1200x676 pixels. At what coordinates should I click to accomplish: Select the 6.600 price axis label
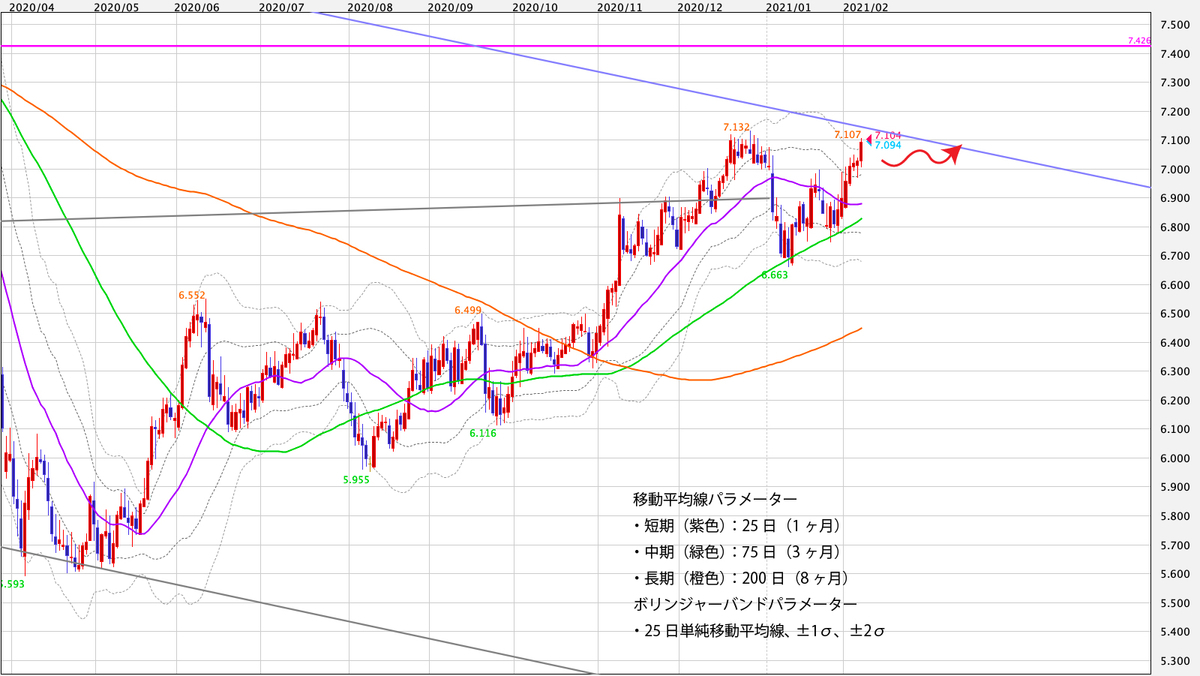point(1174,286)
